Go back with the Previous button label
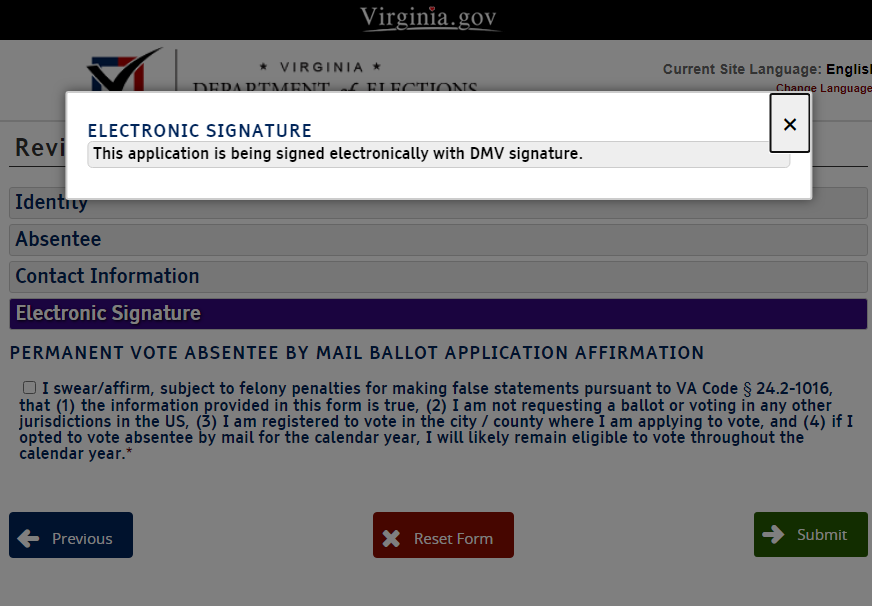Screen dimensions: 872x606 [x=82, y=538]
